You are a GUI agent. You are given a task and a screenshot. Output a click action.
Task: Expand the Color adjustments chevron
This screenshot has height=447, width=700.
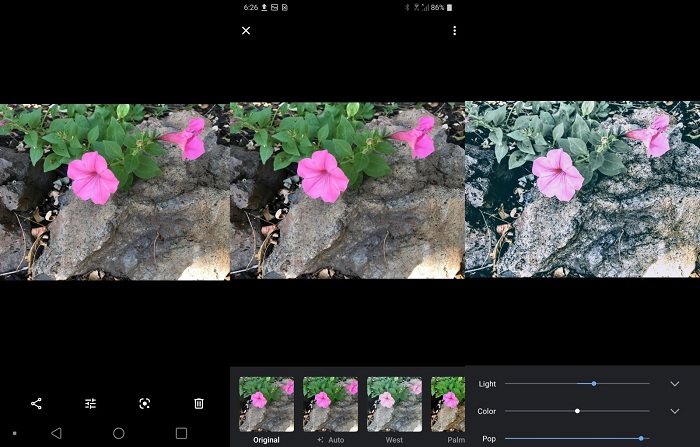point(675,411)
